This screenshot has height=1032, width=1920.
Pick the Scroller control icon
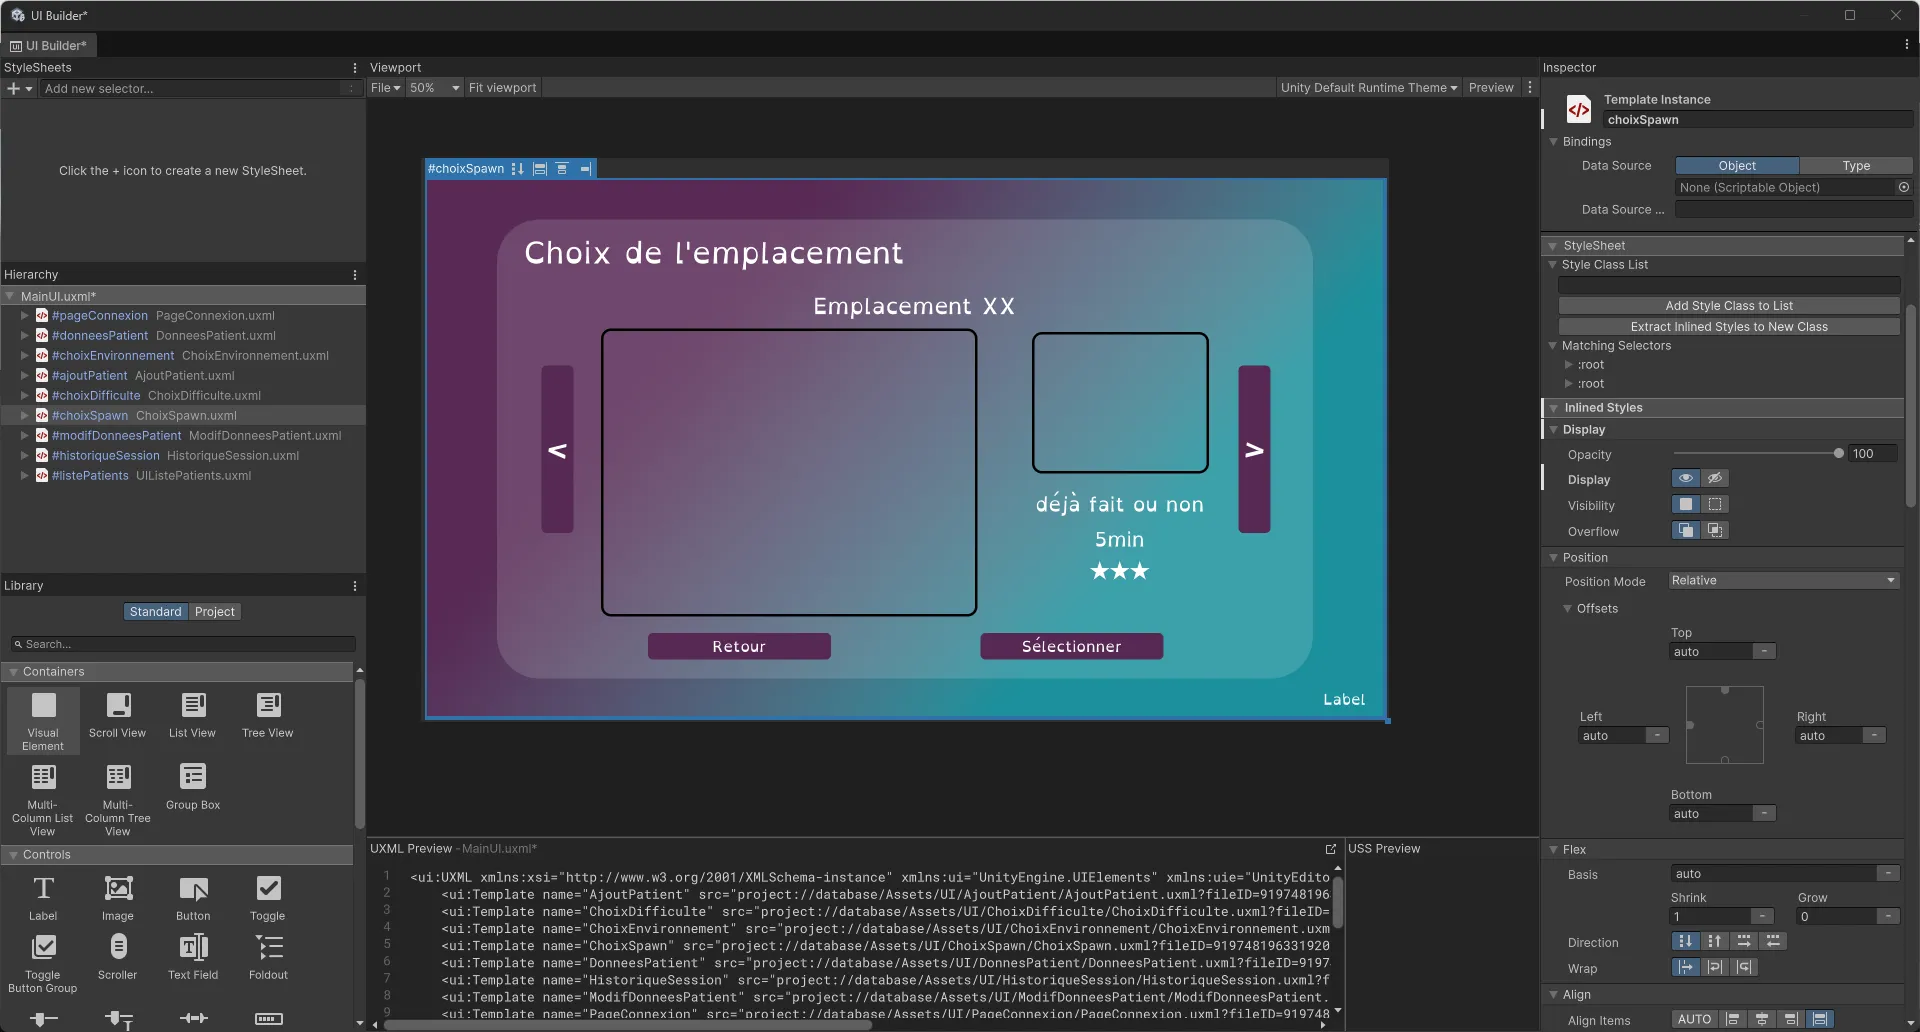pyautogui.click(x=118, y=947)
